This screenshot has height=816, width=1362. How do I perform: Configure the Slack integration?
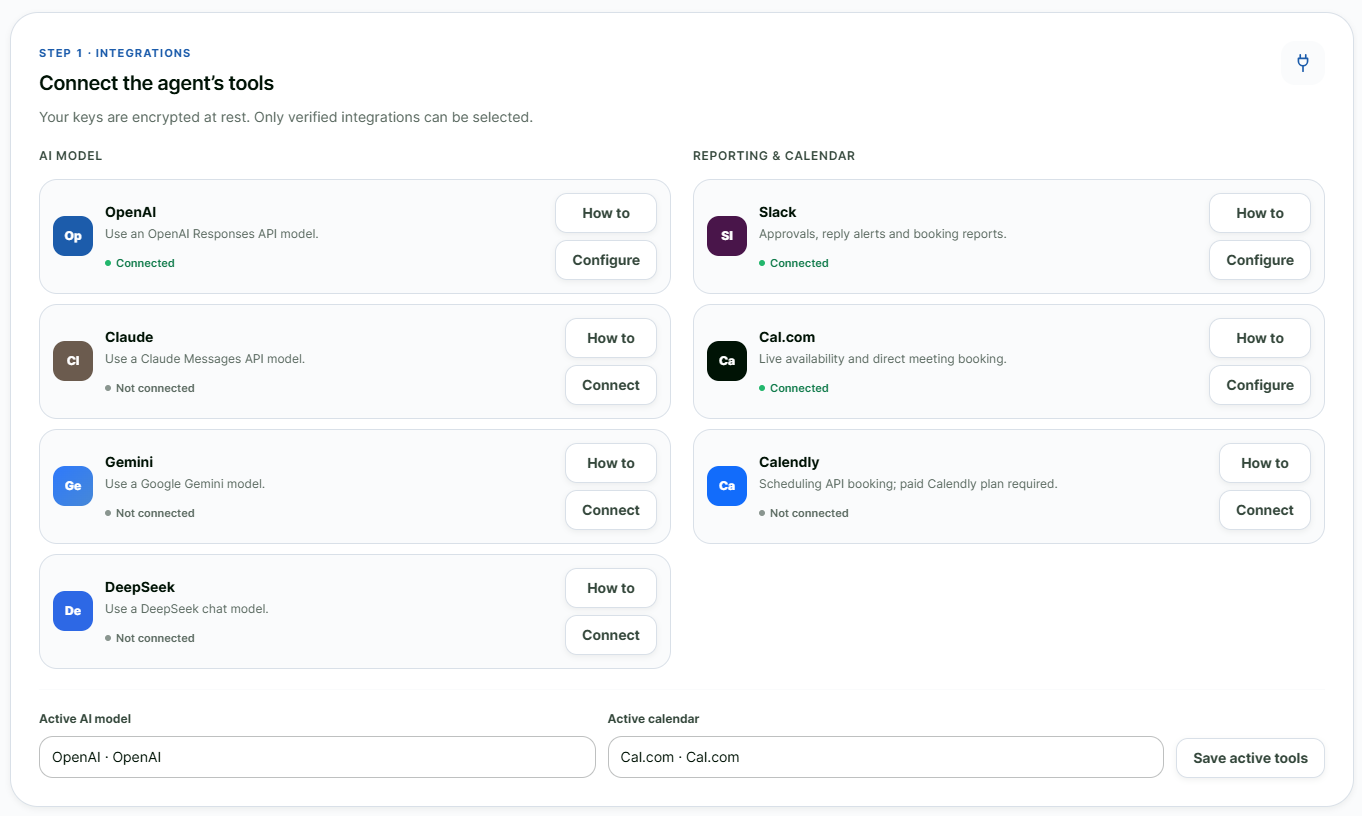1260,260
